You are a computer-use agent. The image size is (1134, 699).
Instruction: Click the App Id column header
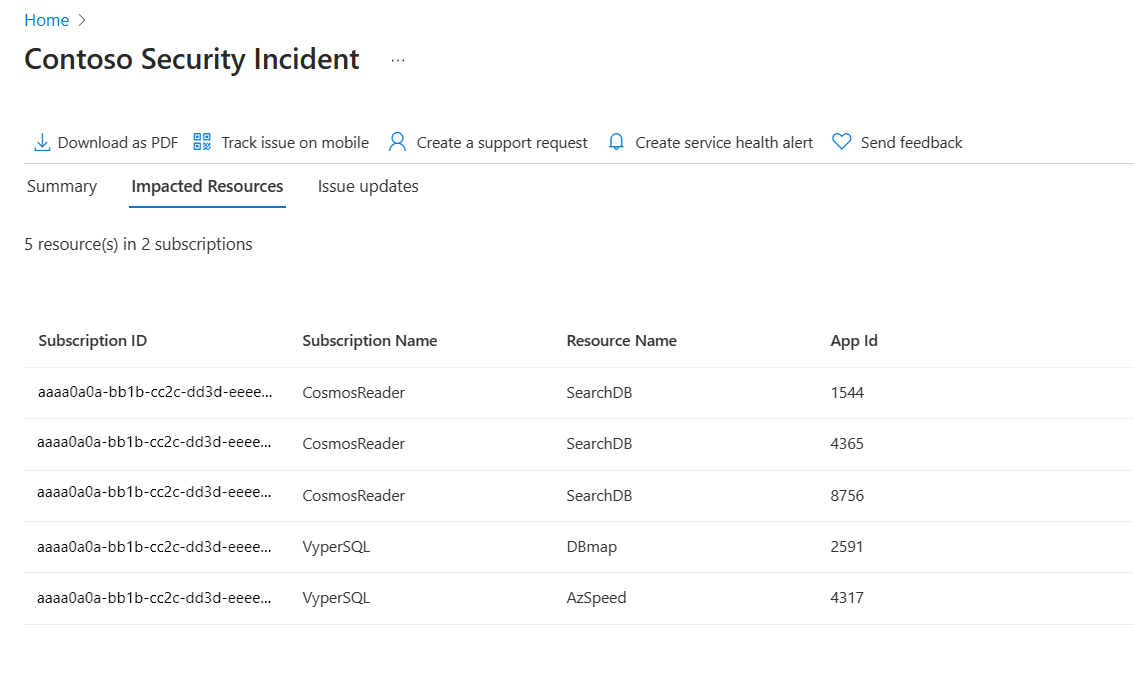pos(854,341)
